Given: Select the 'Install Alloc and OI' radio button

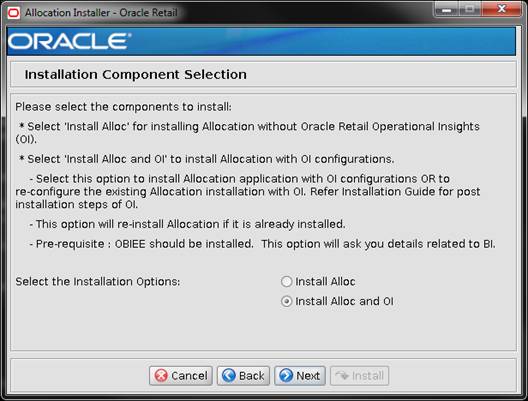Looking at the screenshot, I should 286,301.
